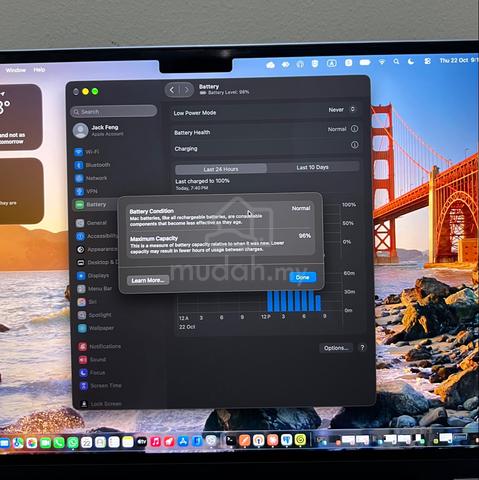Screen dimensions: 479x480
Task: Select Focus in the settings sidebar
Action: click(93, 373)
